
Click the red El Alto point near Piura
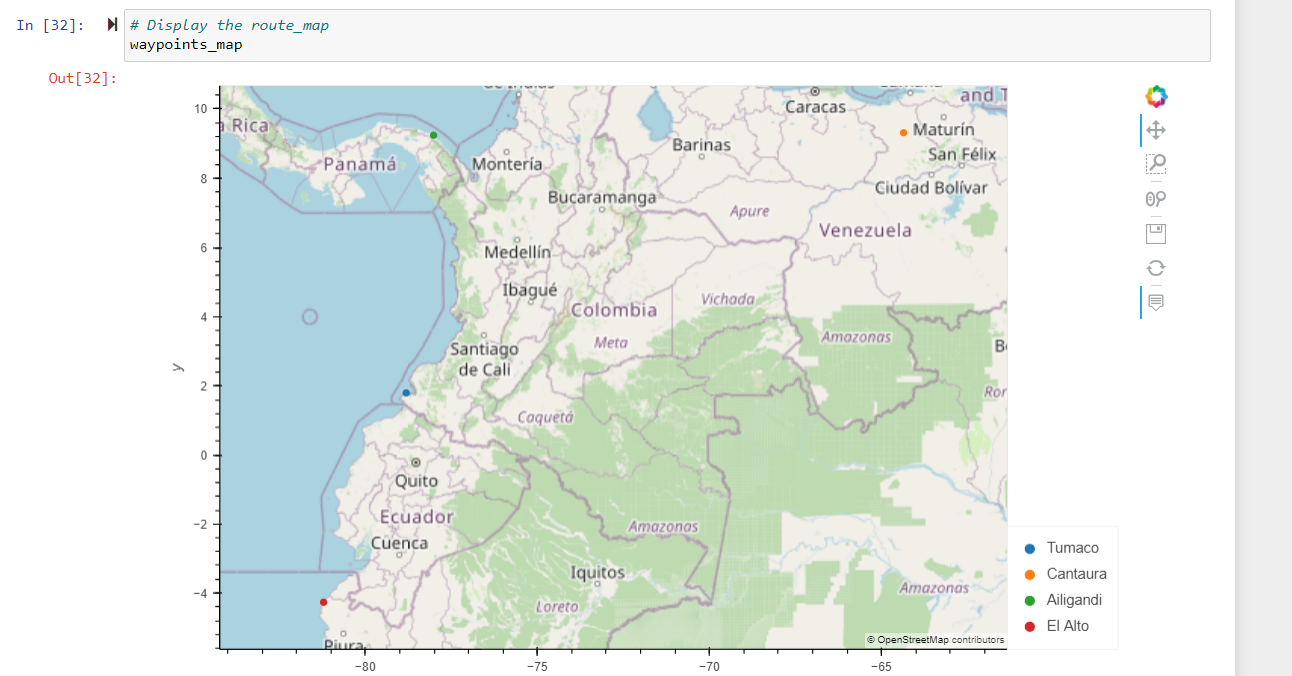[x=323, y=602]
